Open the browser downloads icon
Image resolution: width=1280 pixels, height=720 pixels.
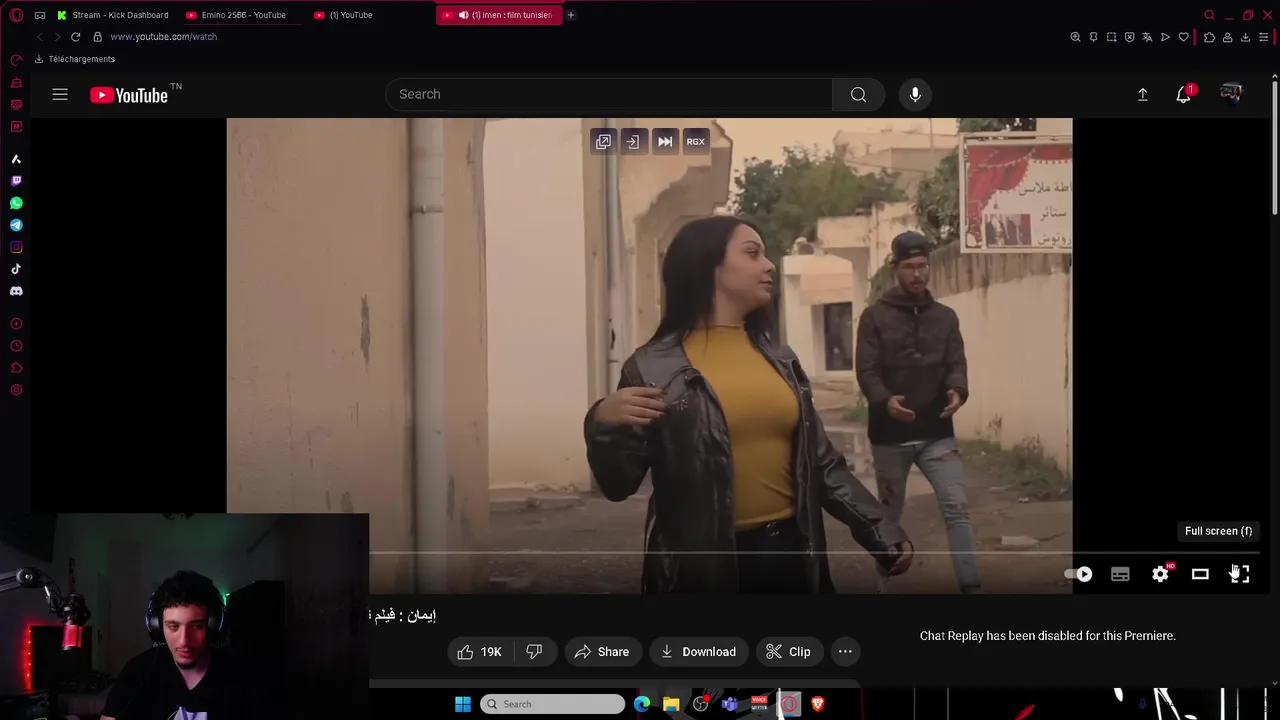(1245, 37)
